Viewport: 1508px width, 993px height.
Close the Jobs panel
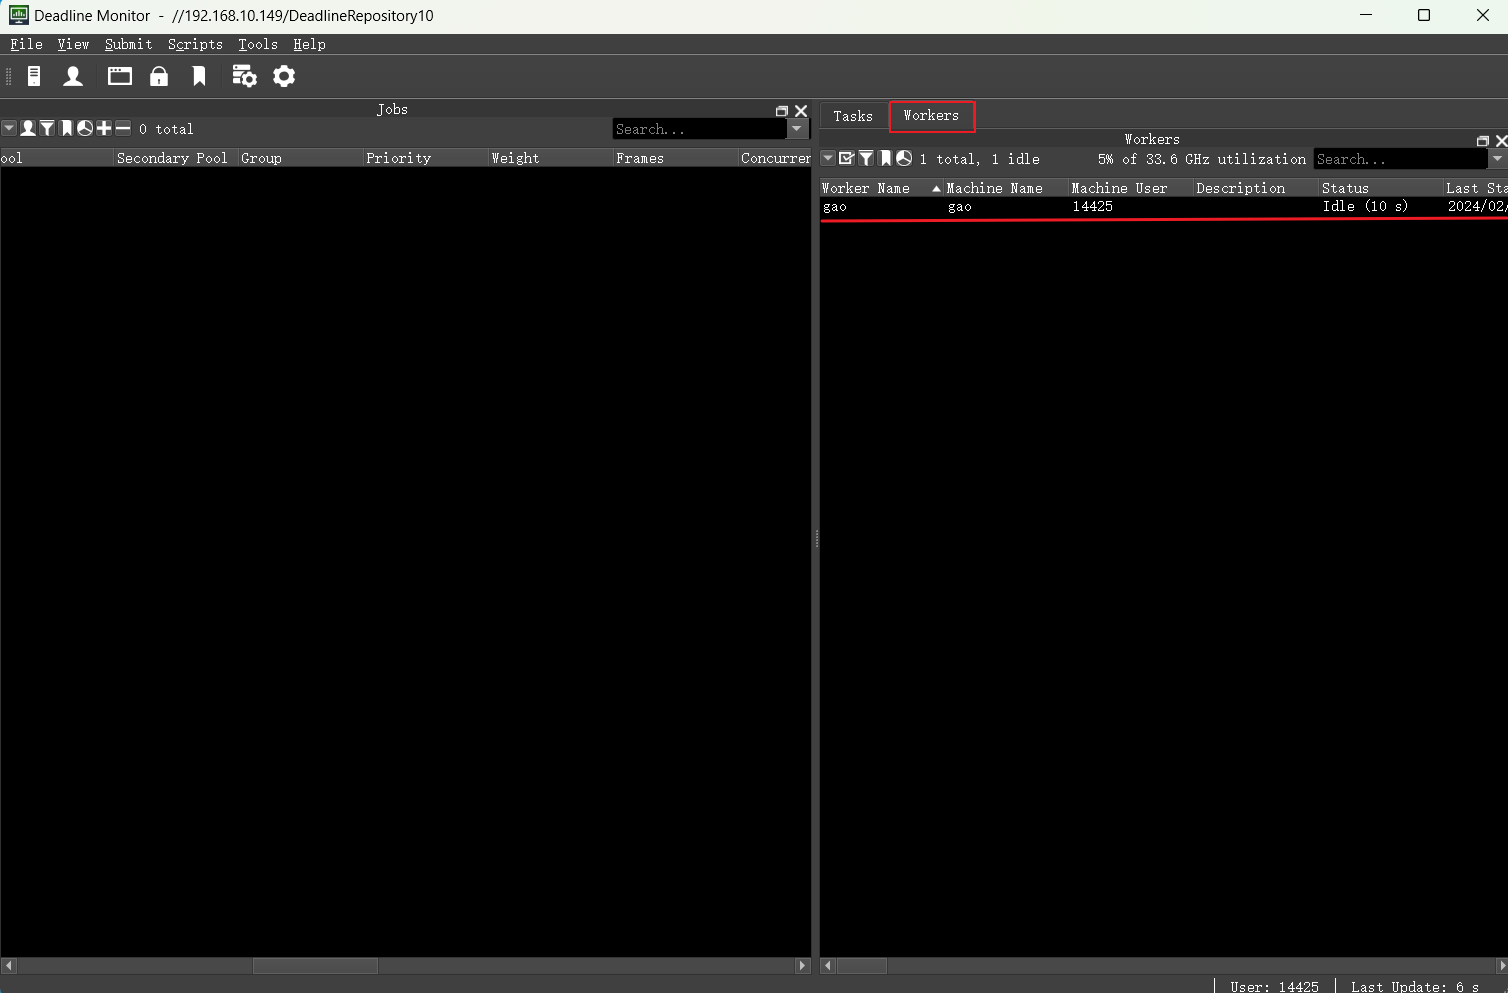click(801, 111)
